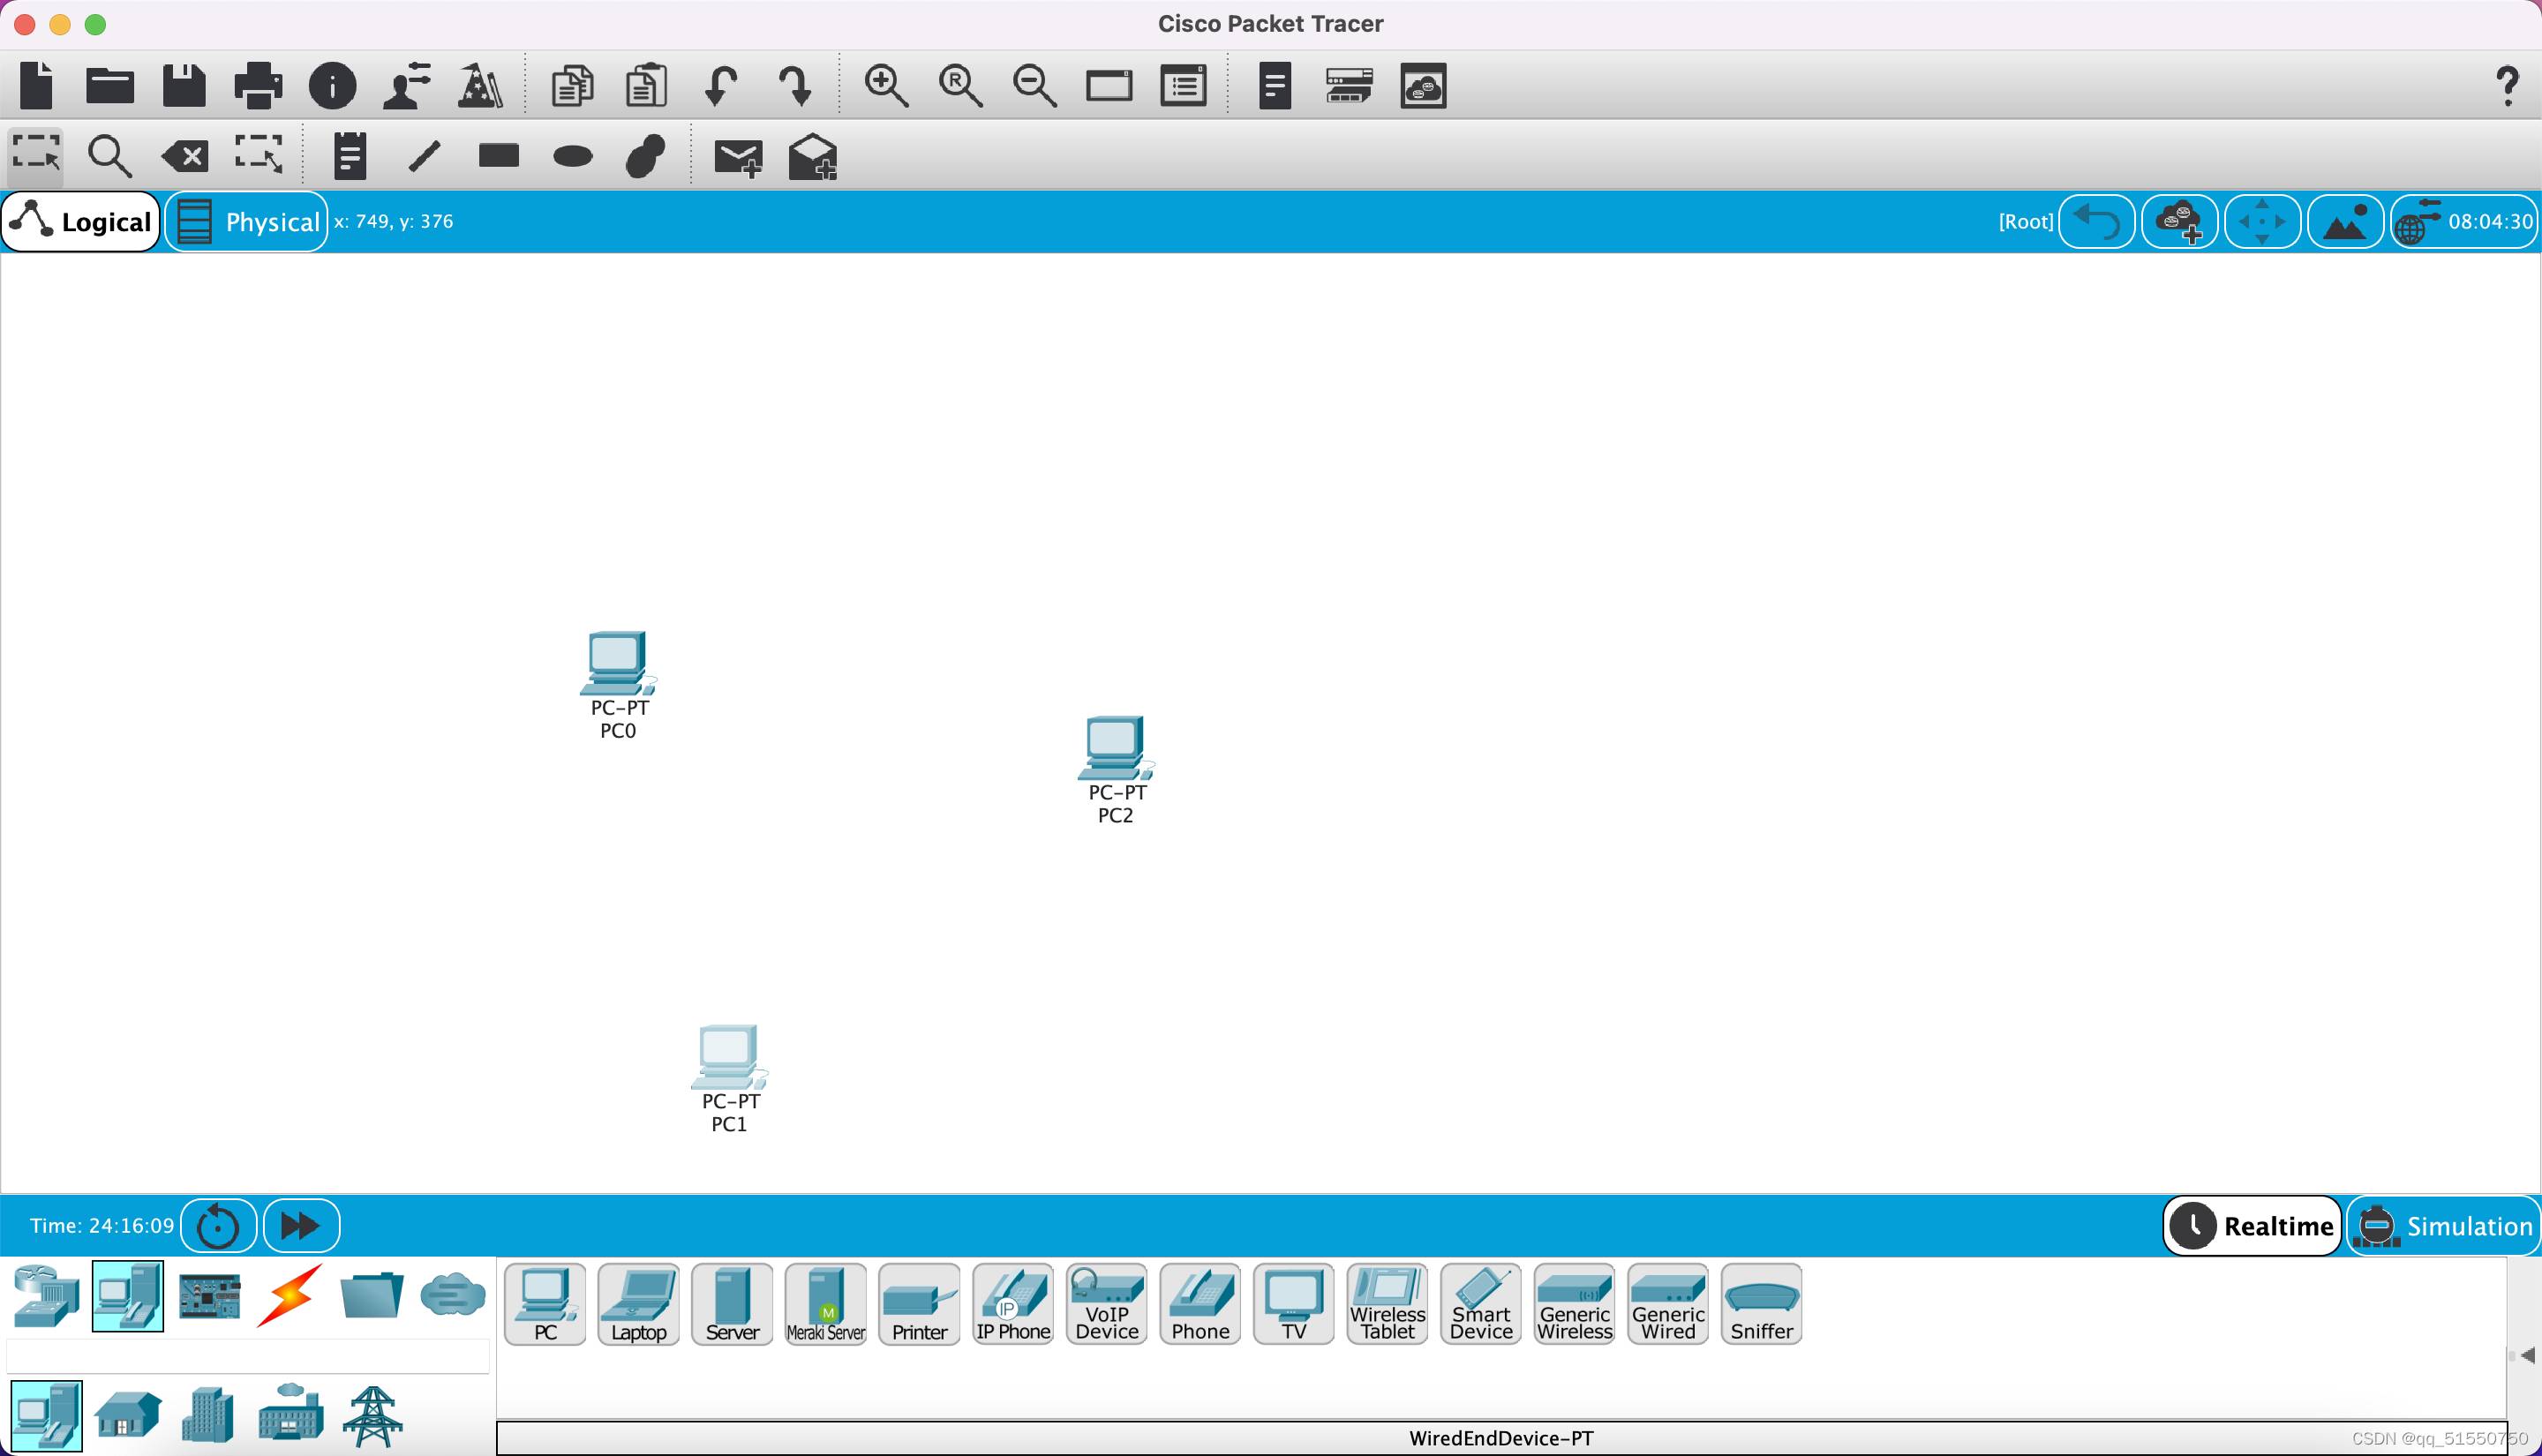Image resolution: width=2542 pixels, height=1456 pixels.
Task: Add a complex PDU open envelope
Action: click(x=812, y=156)
